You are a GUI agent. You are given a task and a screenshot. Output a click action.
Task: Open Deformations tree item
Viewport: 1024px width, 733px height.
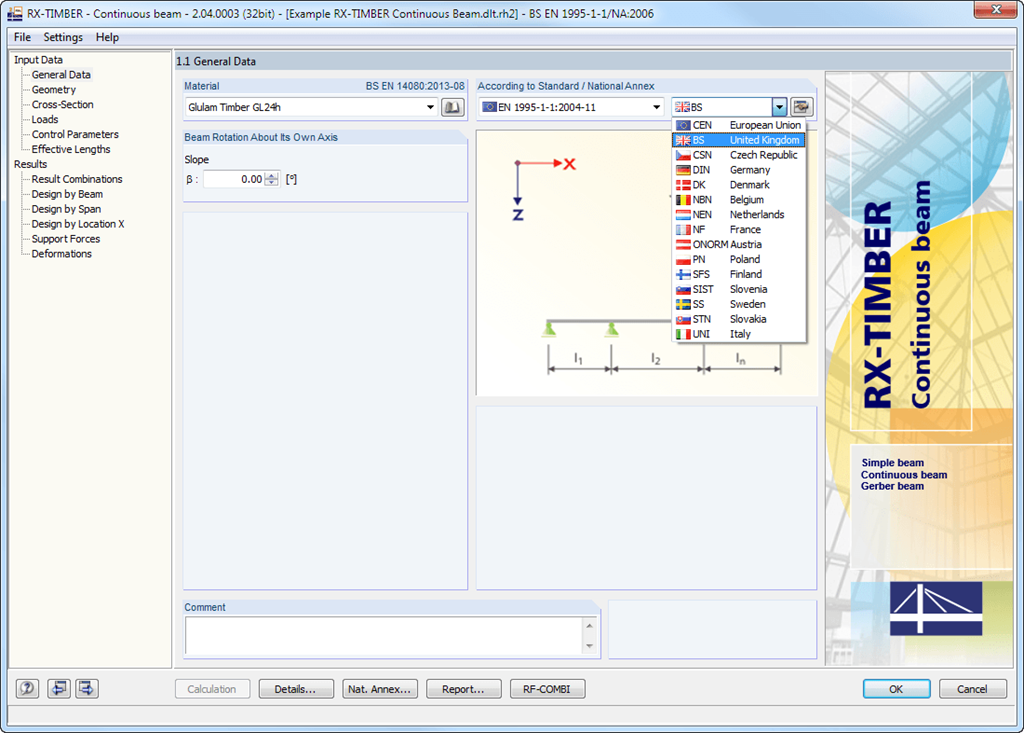pyautogui.click(x=62, y=254)
